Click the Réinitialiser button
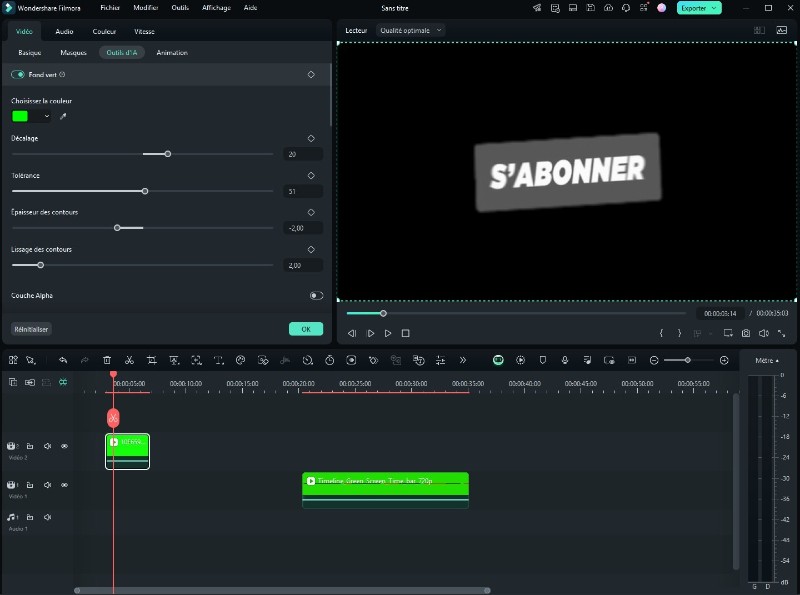The width and height of the screenshot is (800, 595). [31, 329]
